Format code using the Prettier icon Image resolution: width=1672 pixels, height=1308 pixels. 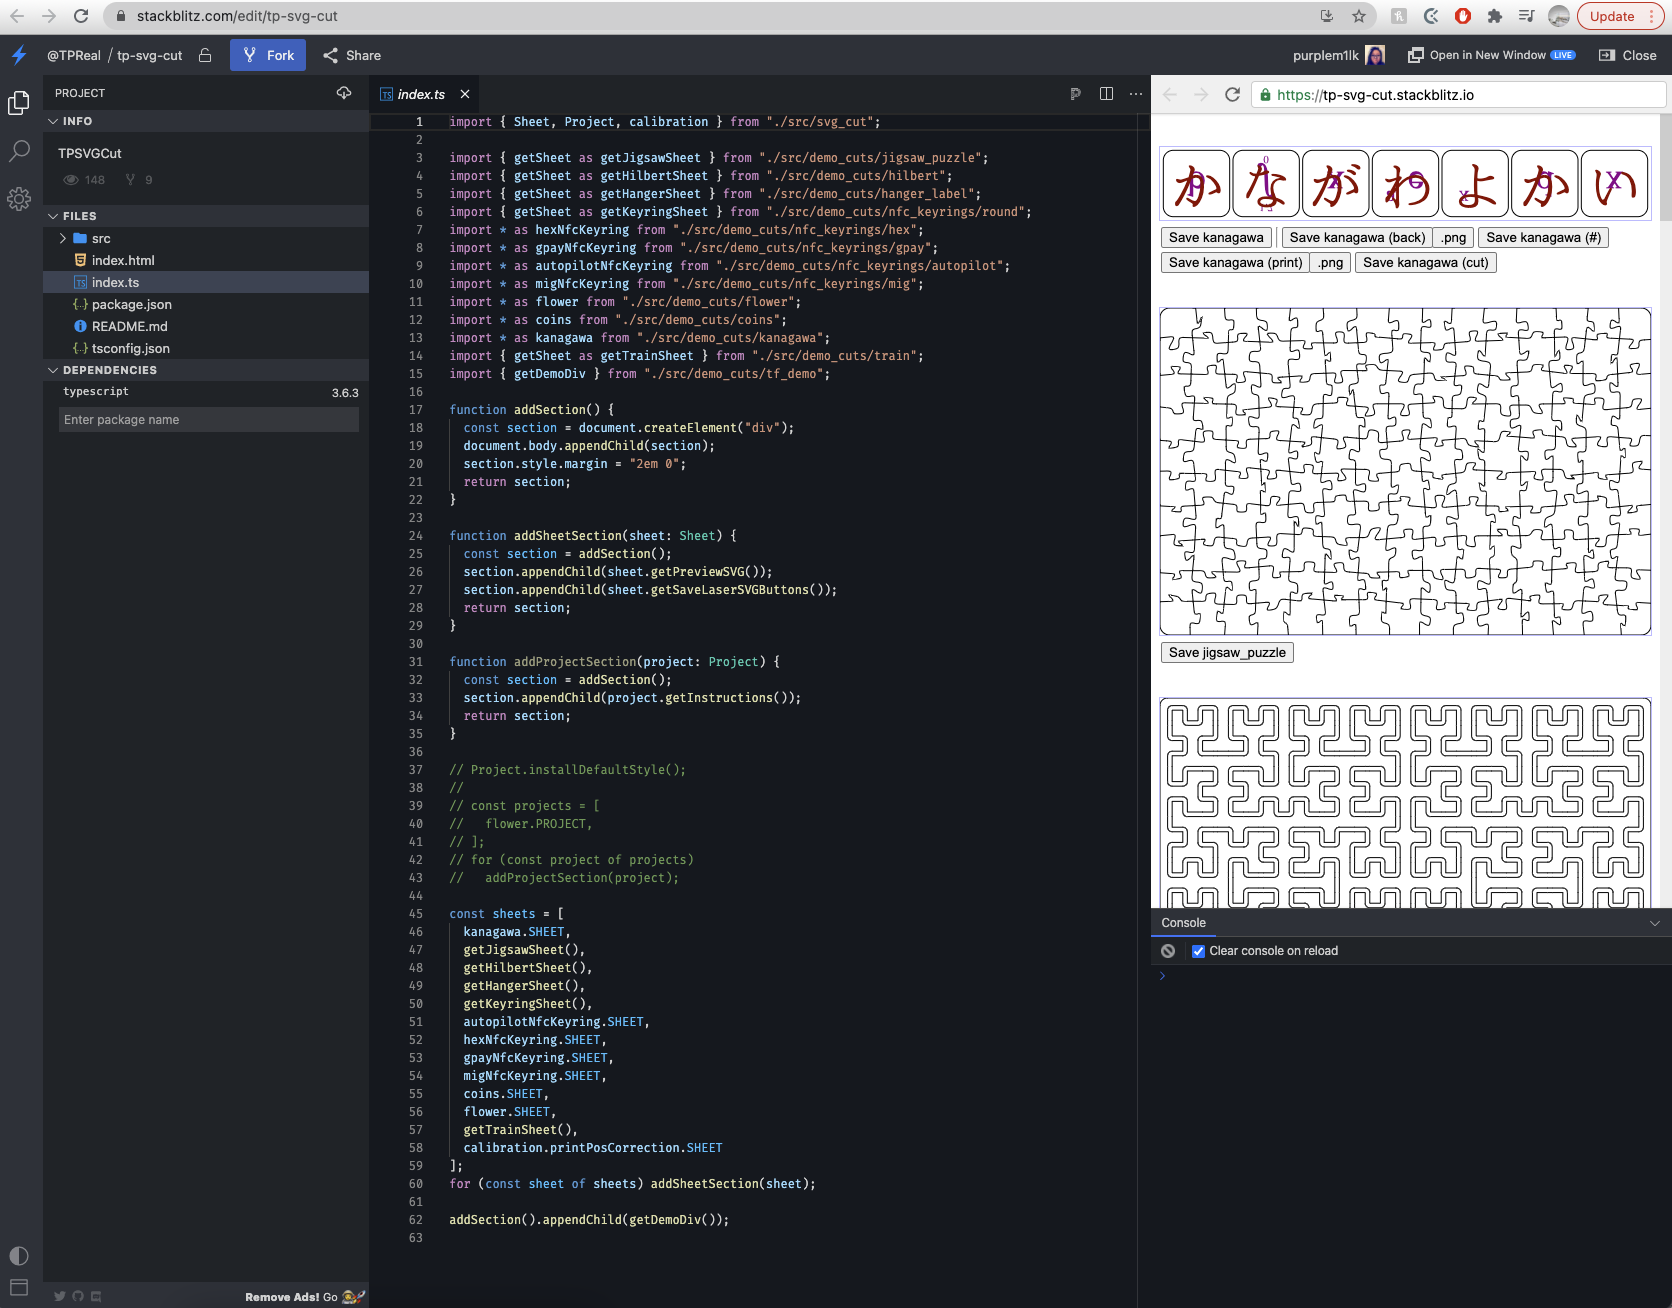pos(1075,93)
